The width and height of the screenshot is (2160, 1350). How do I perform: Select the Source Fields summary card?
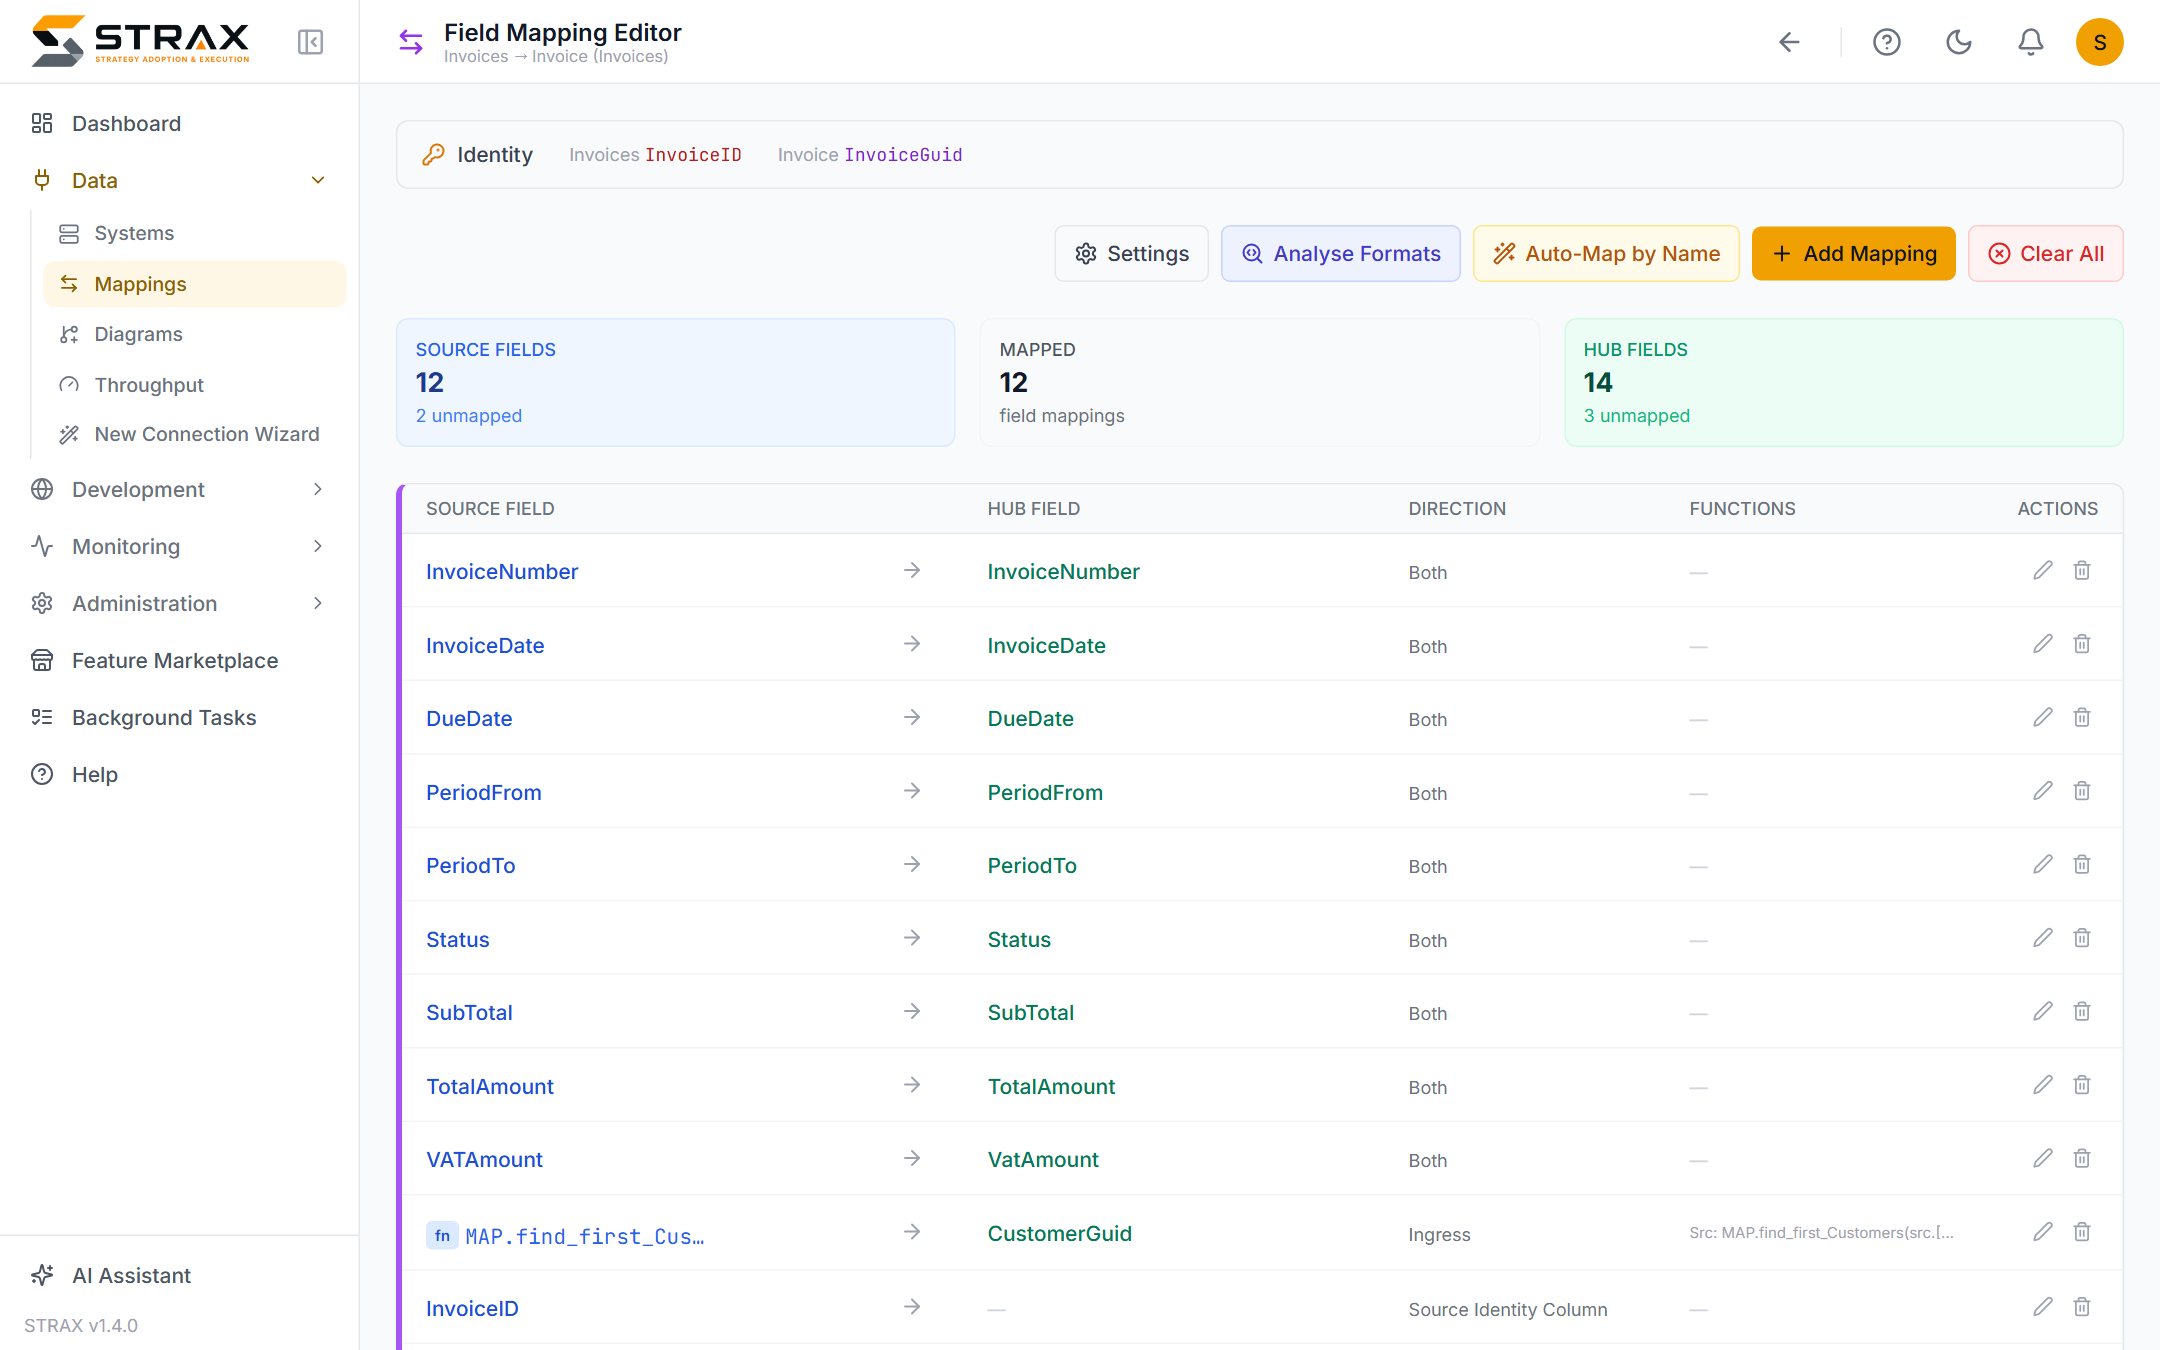point(676,382)
